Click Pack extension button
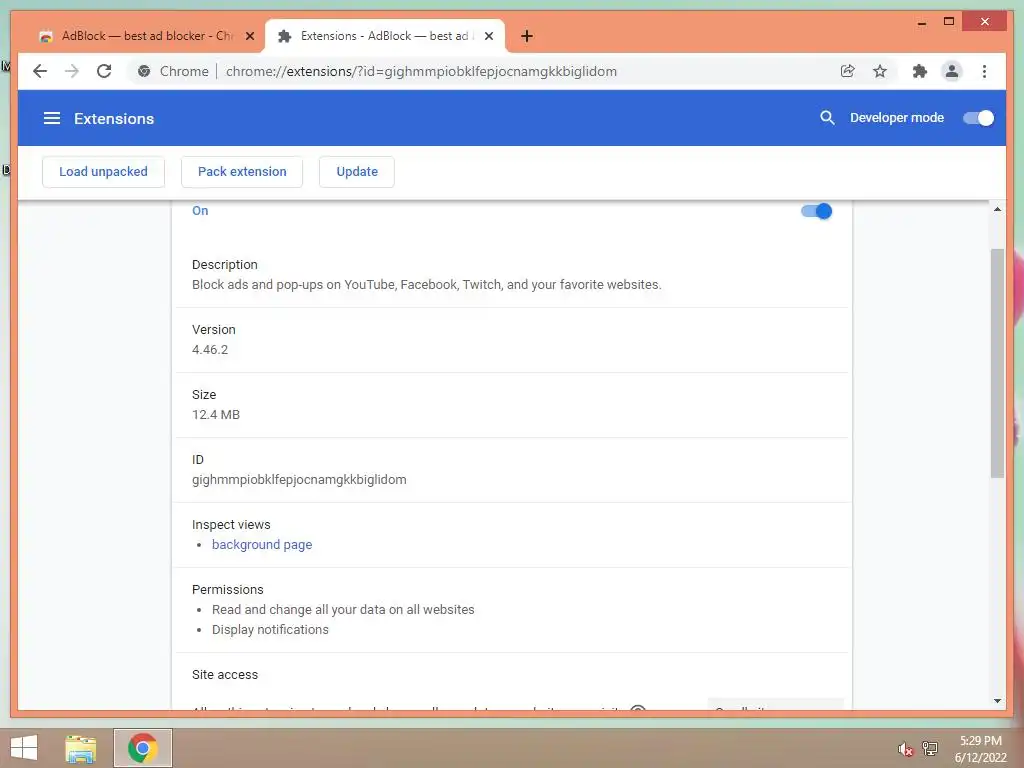 click(242, 172)
